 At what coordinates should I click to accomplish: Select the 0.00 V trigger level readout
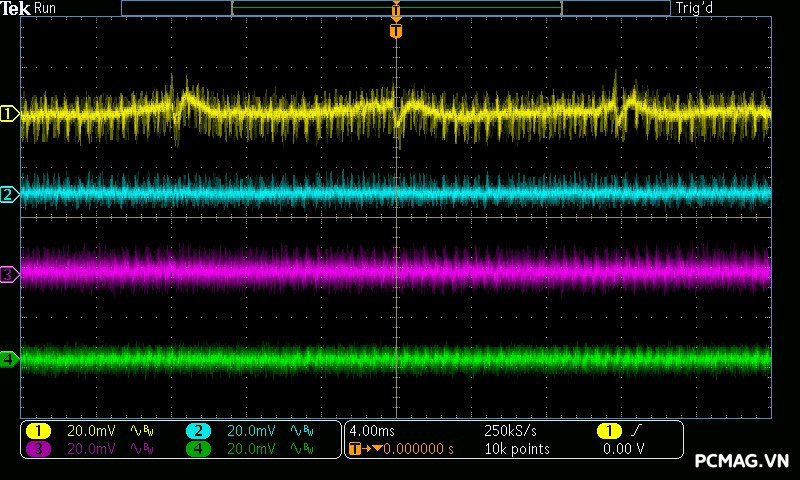point(623,449)
